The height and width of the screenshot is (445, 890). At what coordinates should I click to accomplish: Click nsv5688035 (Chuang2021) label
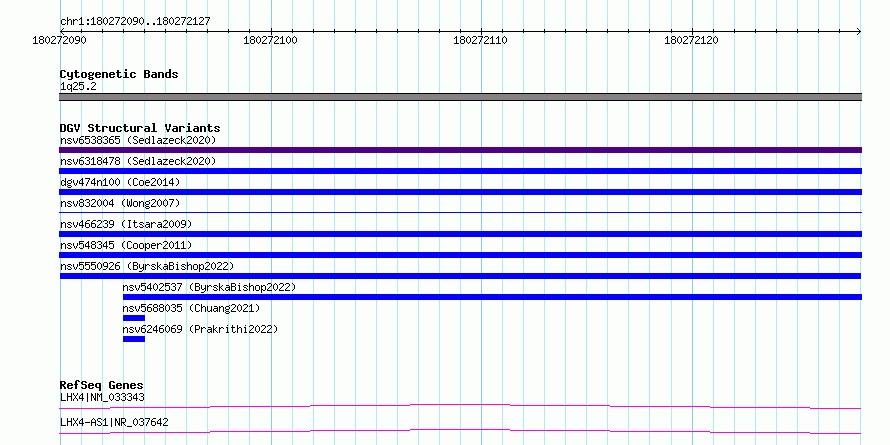tap(191, 308)
